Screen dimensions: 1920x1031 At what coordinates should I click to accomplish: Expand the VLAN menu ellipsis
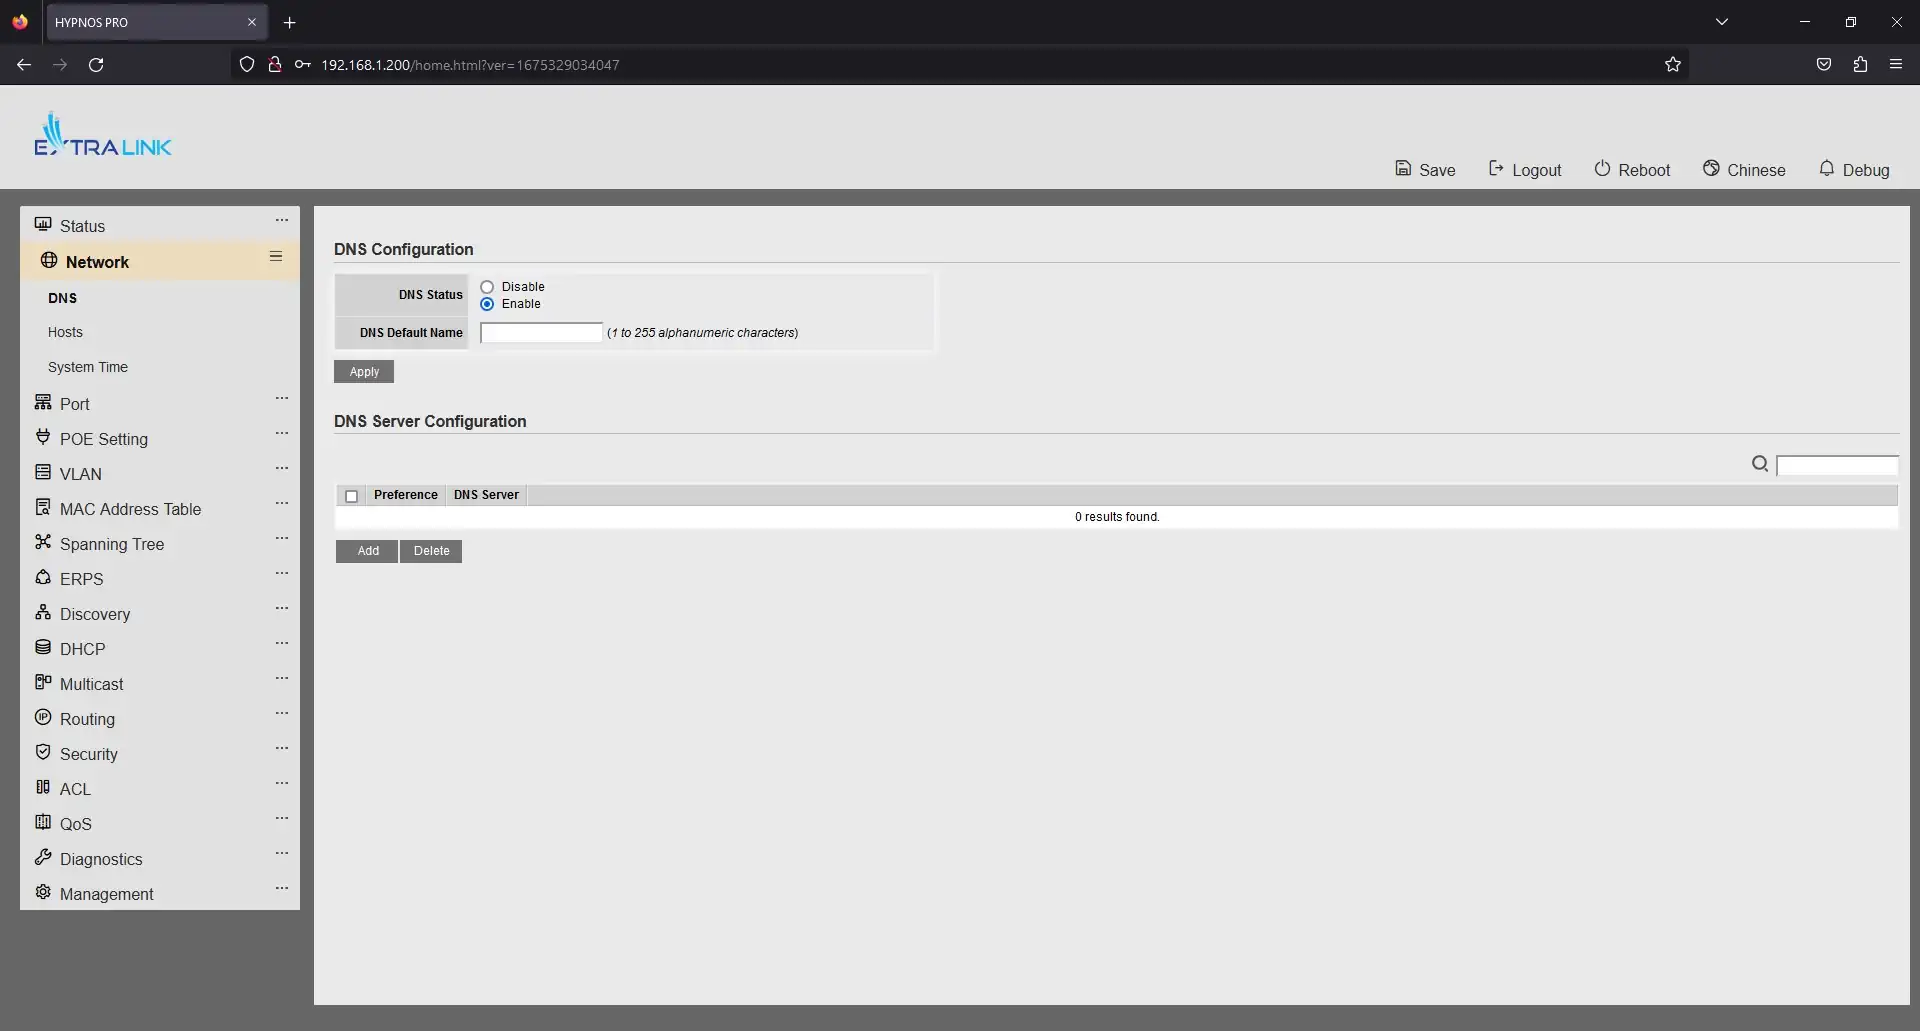point(282,469)
